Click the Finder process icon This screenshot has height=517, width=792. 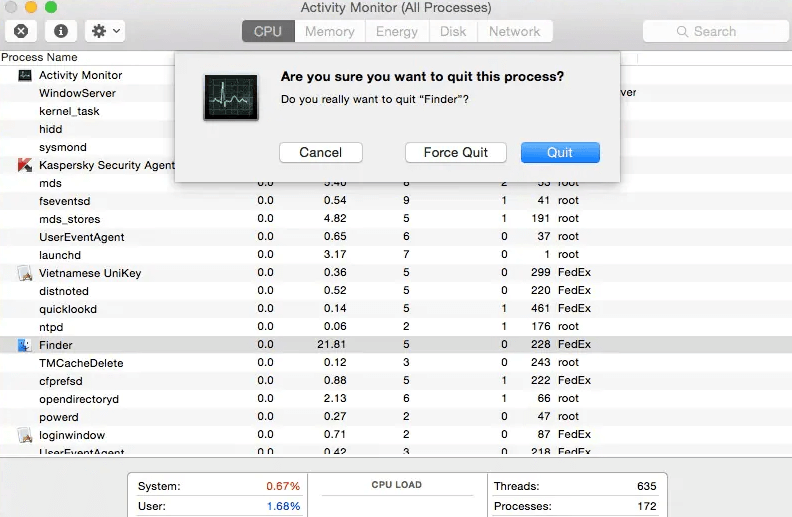click(24, 345)
